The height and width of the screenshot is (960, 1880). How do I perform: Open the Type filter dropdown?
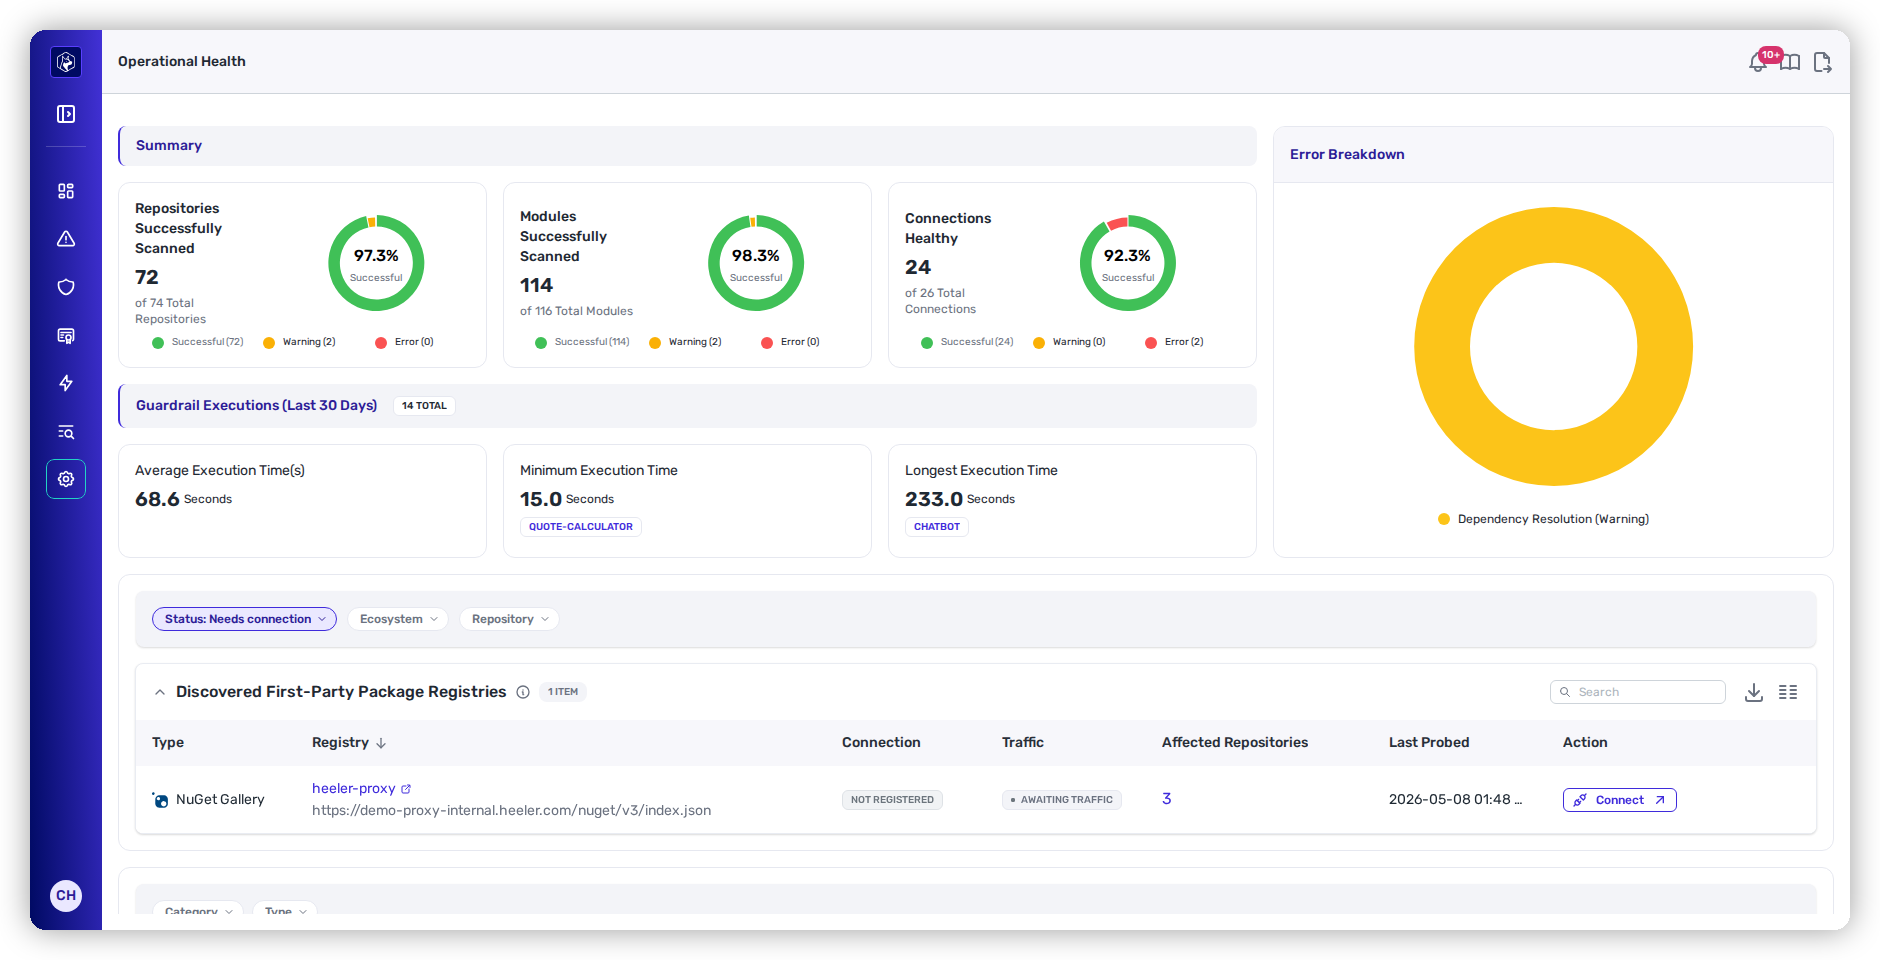click(x=285, y=910)
